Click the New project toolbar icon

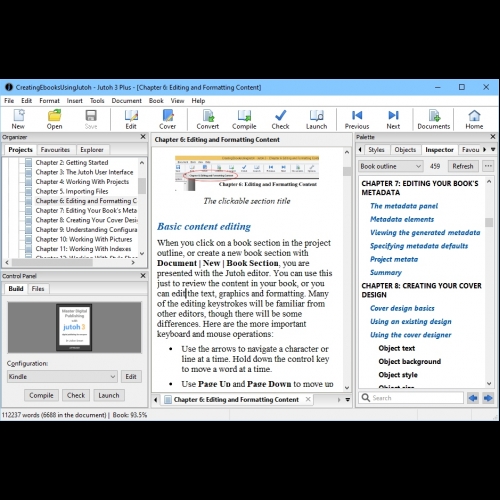tap(18, 119)
